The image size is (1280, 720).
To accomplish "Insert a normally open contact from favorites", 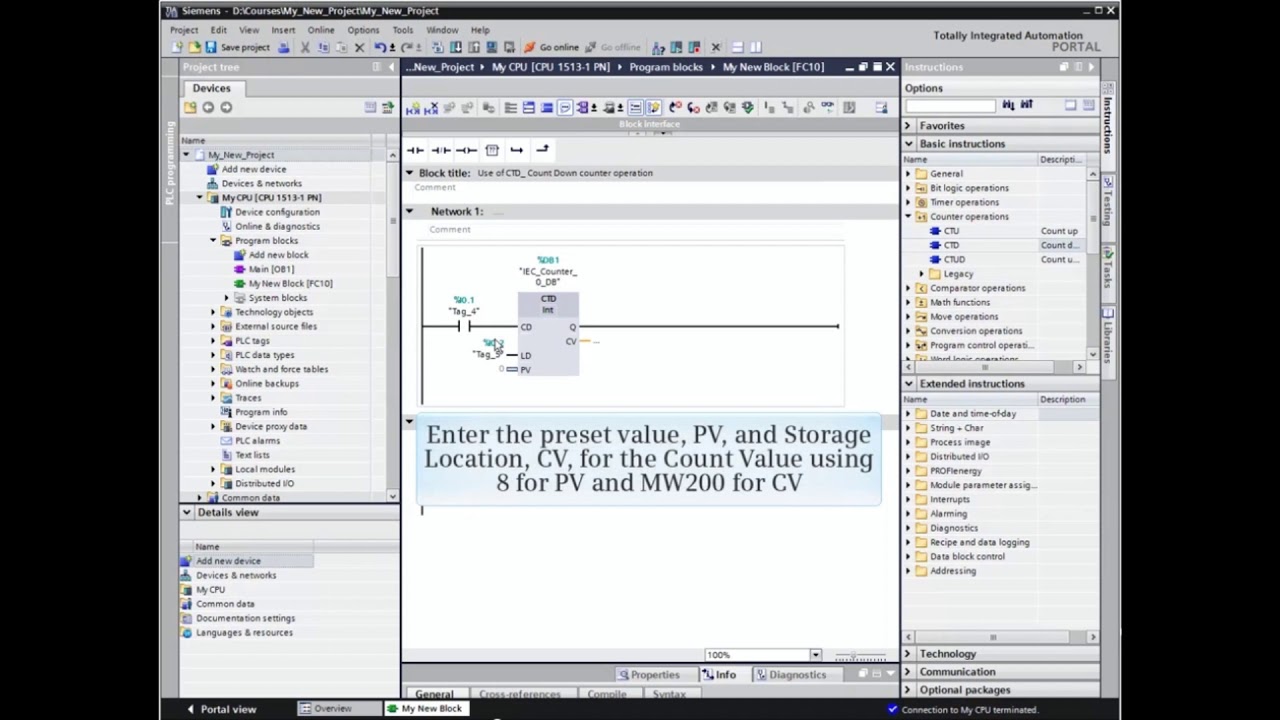I will pyautogui.click(x=415, y=150).
